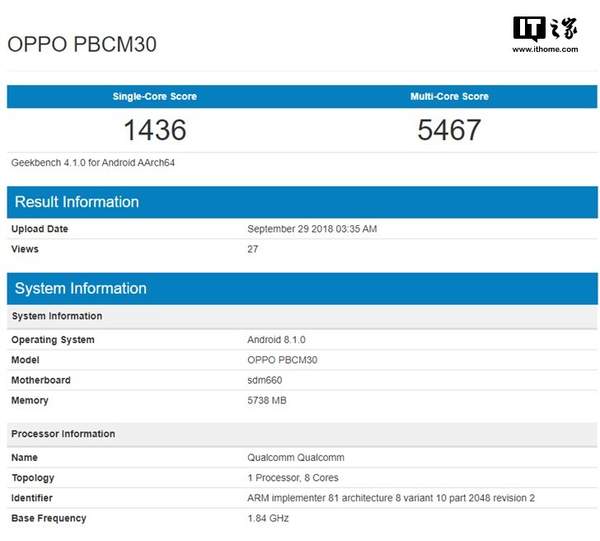Select the ARM implementer 81 identifier value
Viewport: 600px width, 541px height.
(x=391, y=498)
